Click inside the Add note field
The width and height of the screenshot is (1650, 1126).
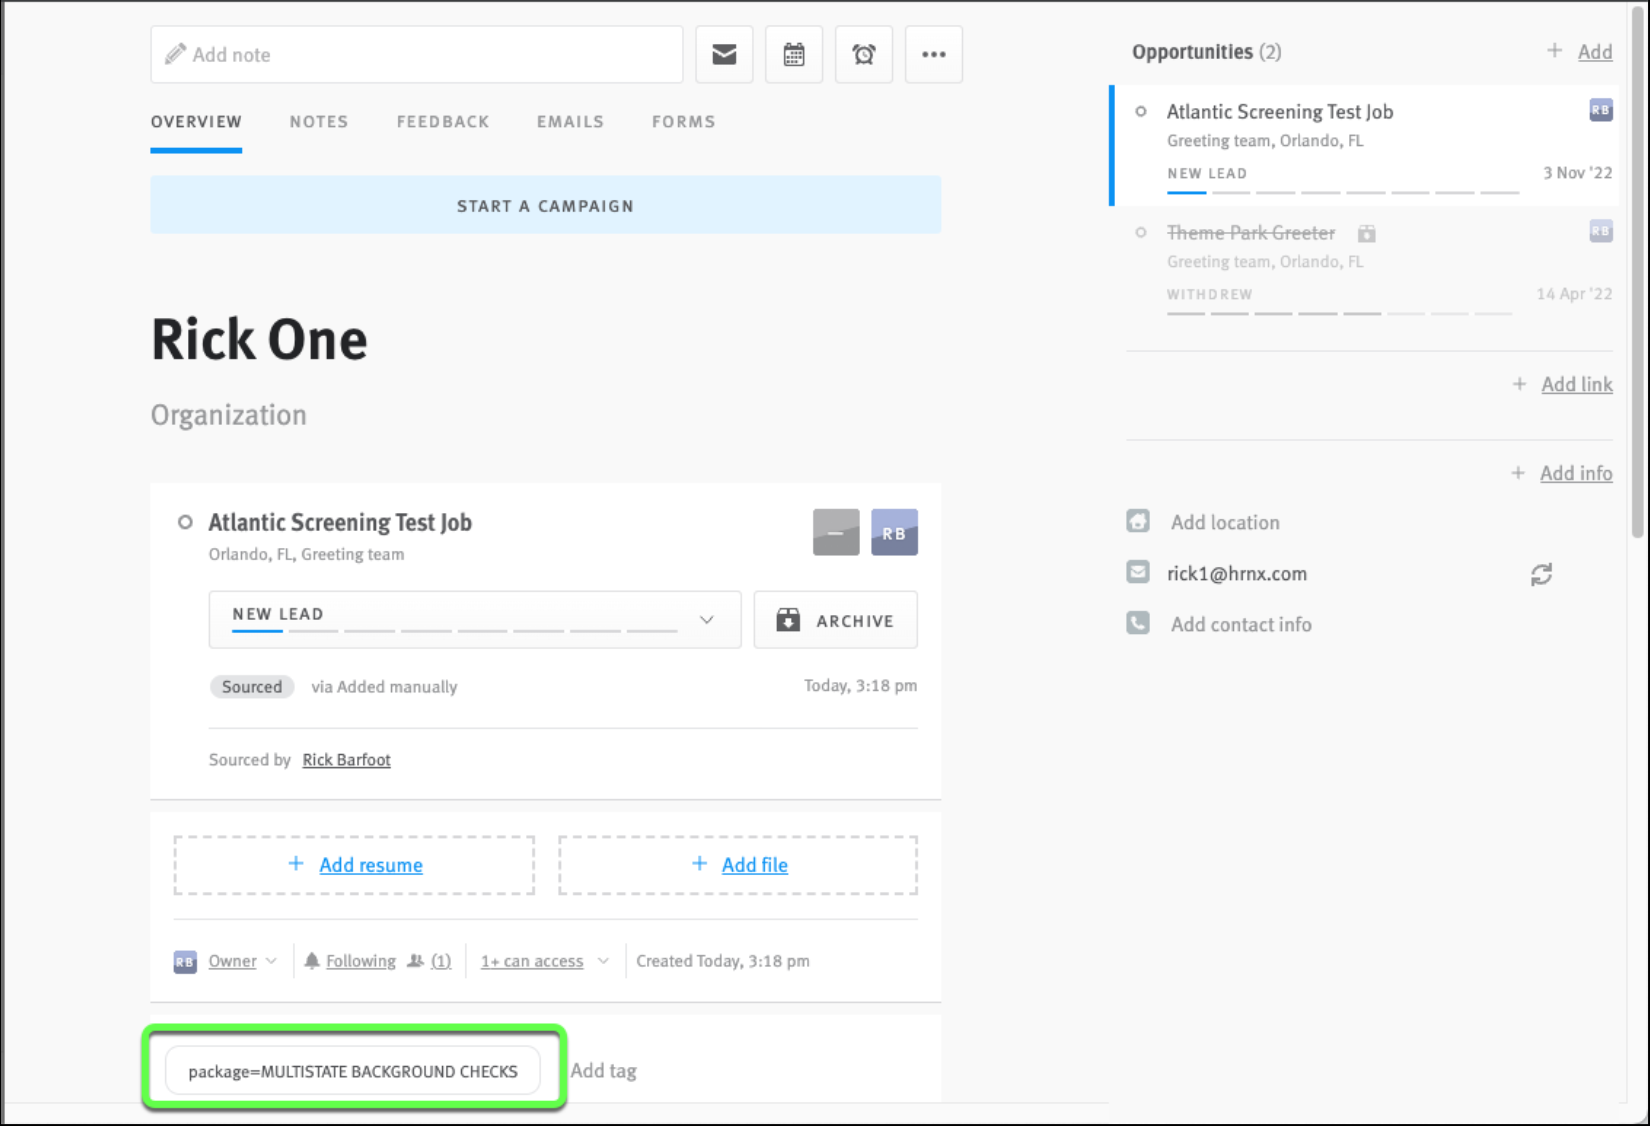[417, 55]
